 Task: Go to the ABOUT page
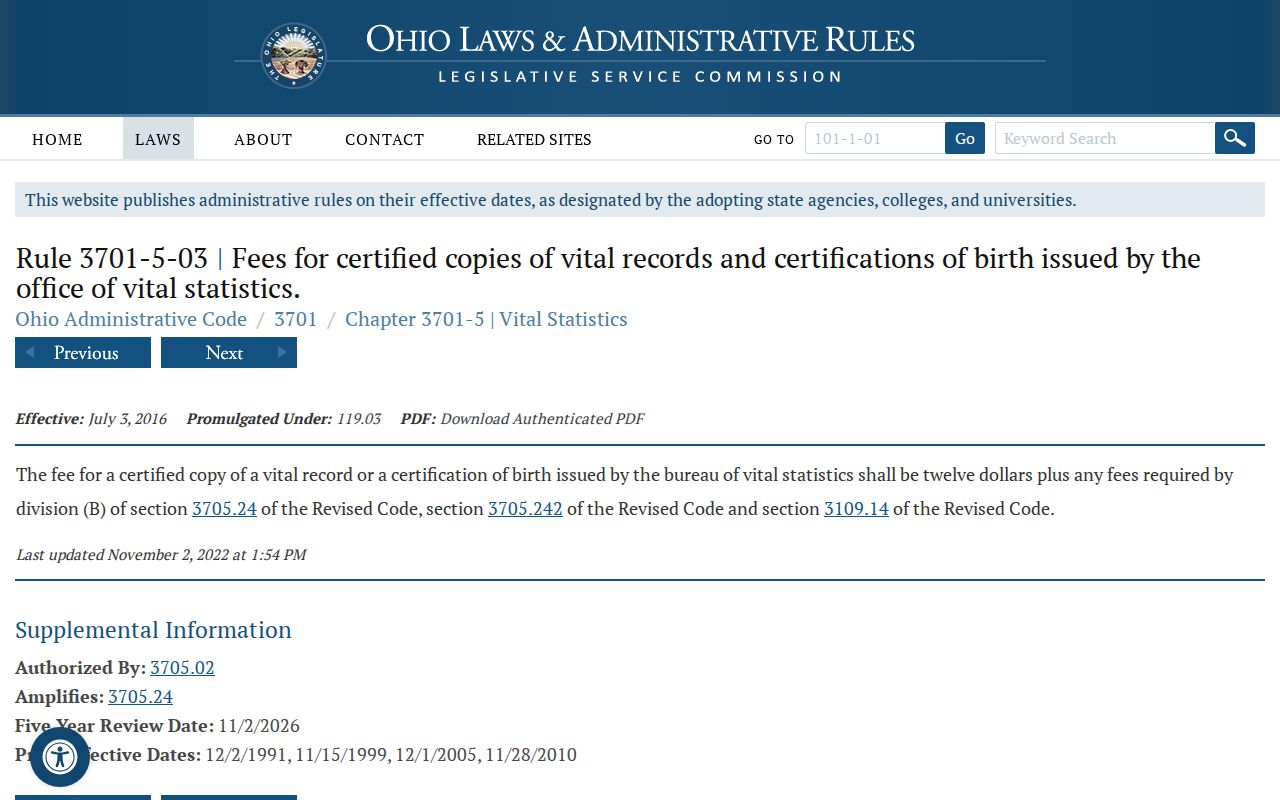pos(263,139)
